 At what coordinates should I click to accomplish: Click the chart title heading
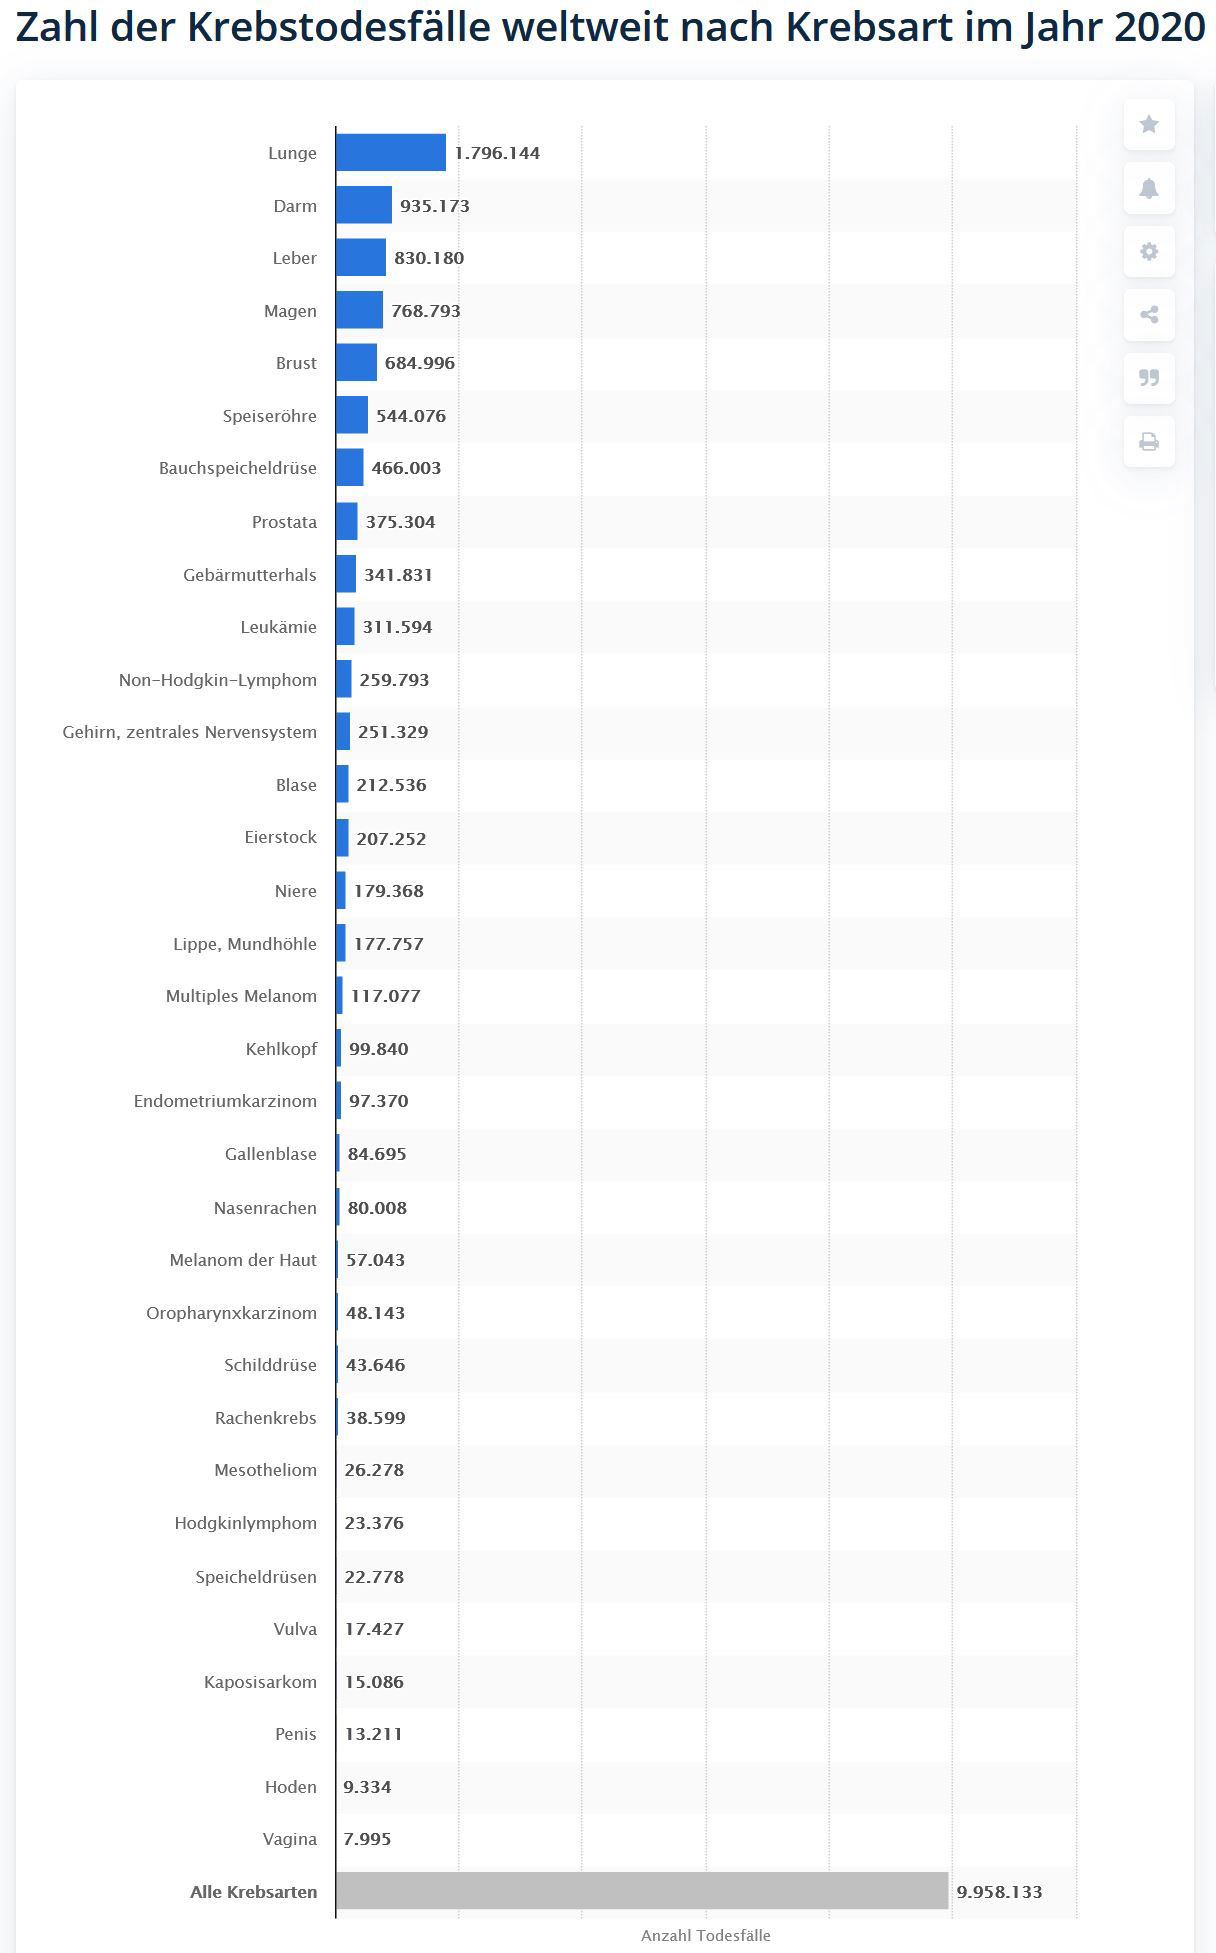610,28
